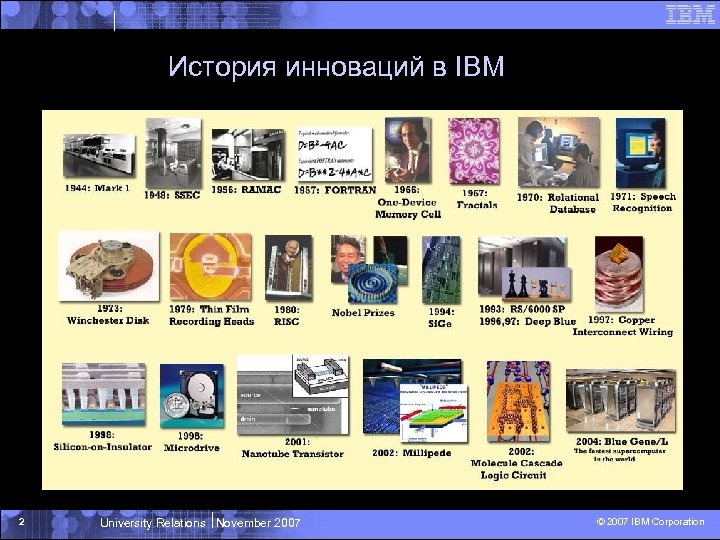
Task: Click the One-Device Memory Cell portrait
Action: pos(408,150)
